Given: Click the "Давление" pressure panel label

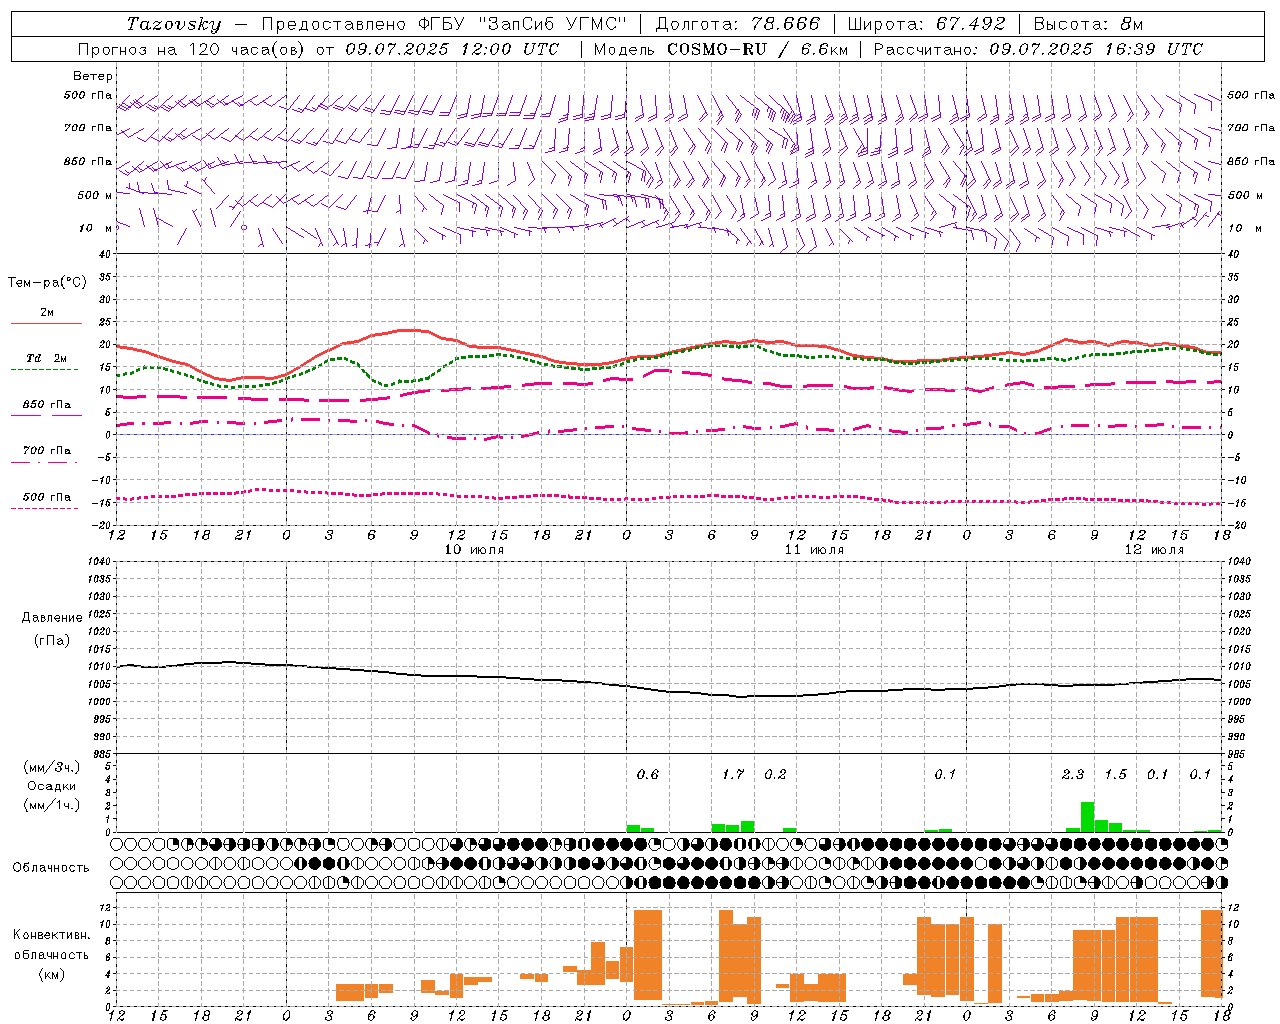Looking at the screenshot, I should [52, 618].
